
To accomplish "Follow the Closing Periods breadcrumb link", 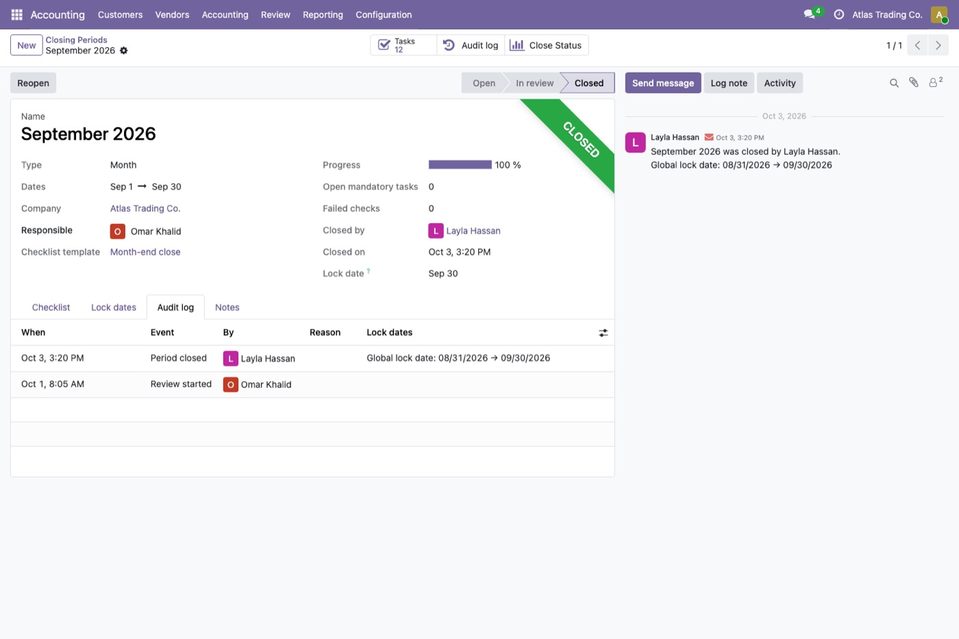I will pos(76,40).
